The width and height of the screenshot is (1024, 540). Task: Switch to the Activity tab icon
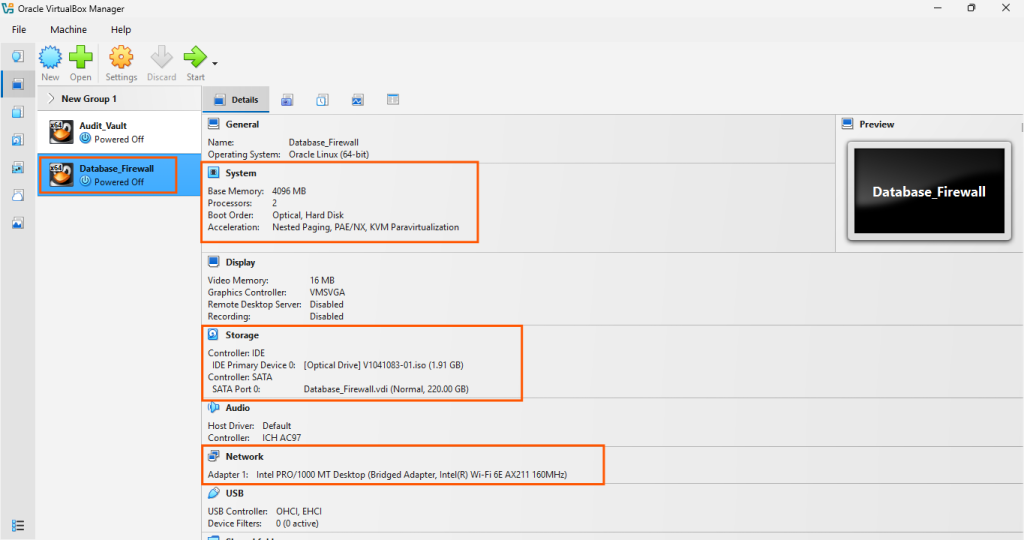[x=357, y=100]
